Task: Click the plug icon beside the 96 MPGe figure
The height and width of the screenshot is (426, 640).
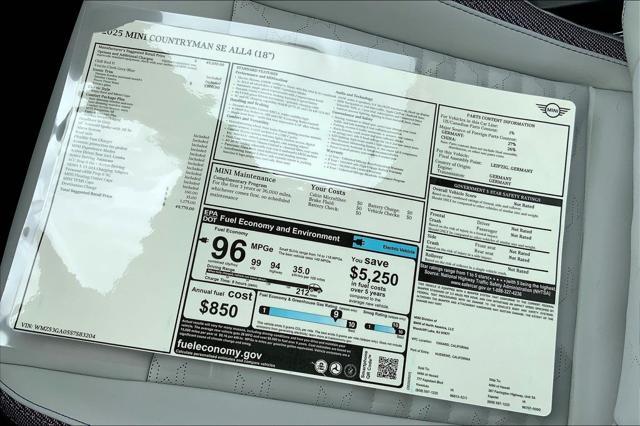Action: [x=204, y=241]
